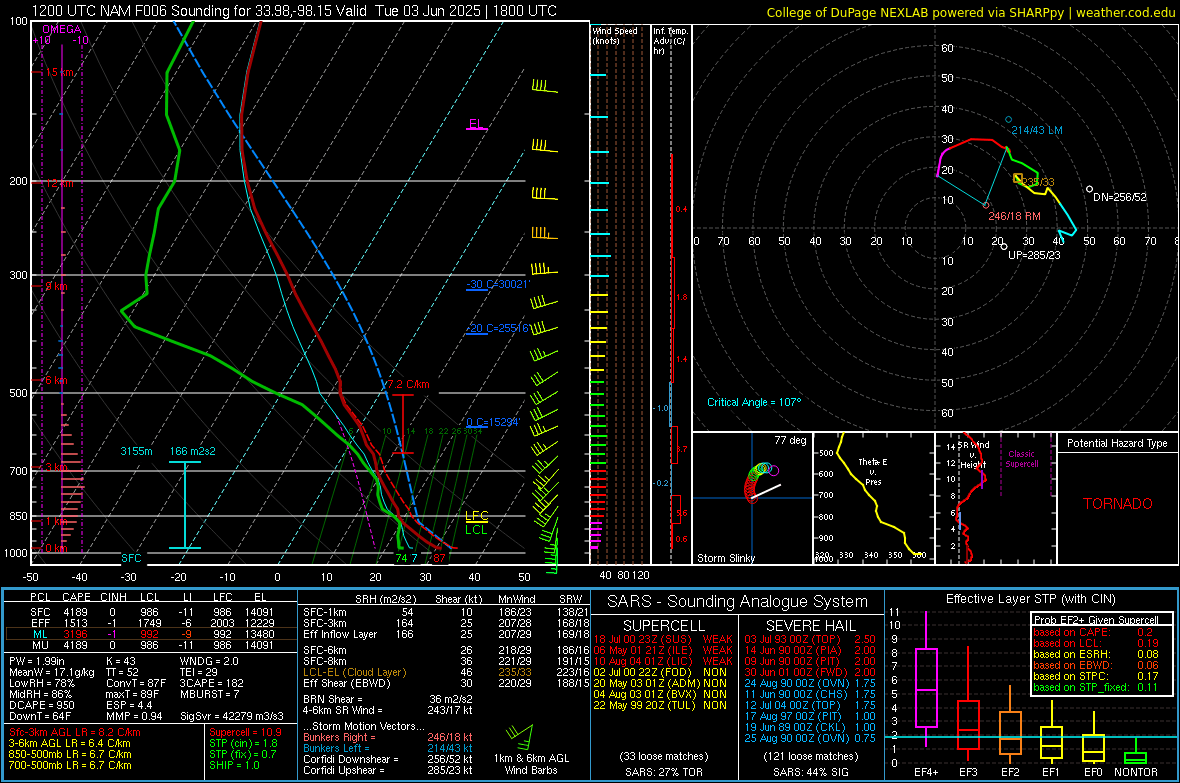Screen dimensions: 1180x783
Task: Click the surface temperature value 87
Action: pyautogui.click(x=439, y=558)
